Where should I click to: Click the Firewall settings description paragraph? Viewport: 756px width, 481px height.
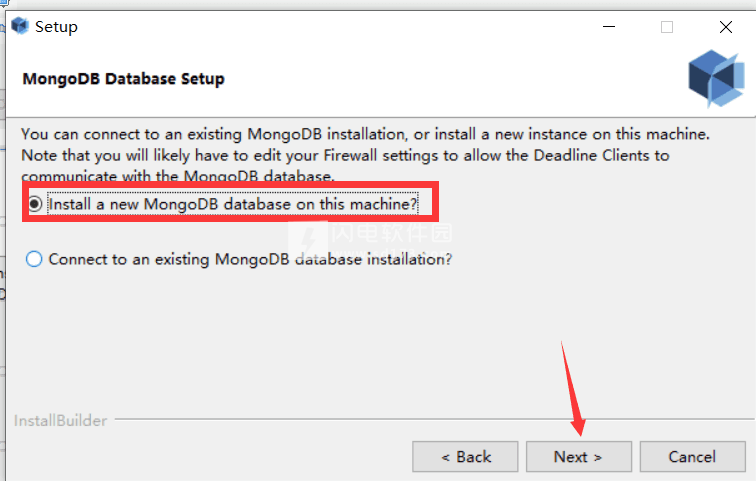pos(365,154)
